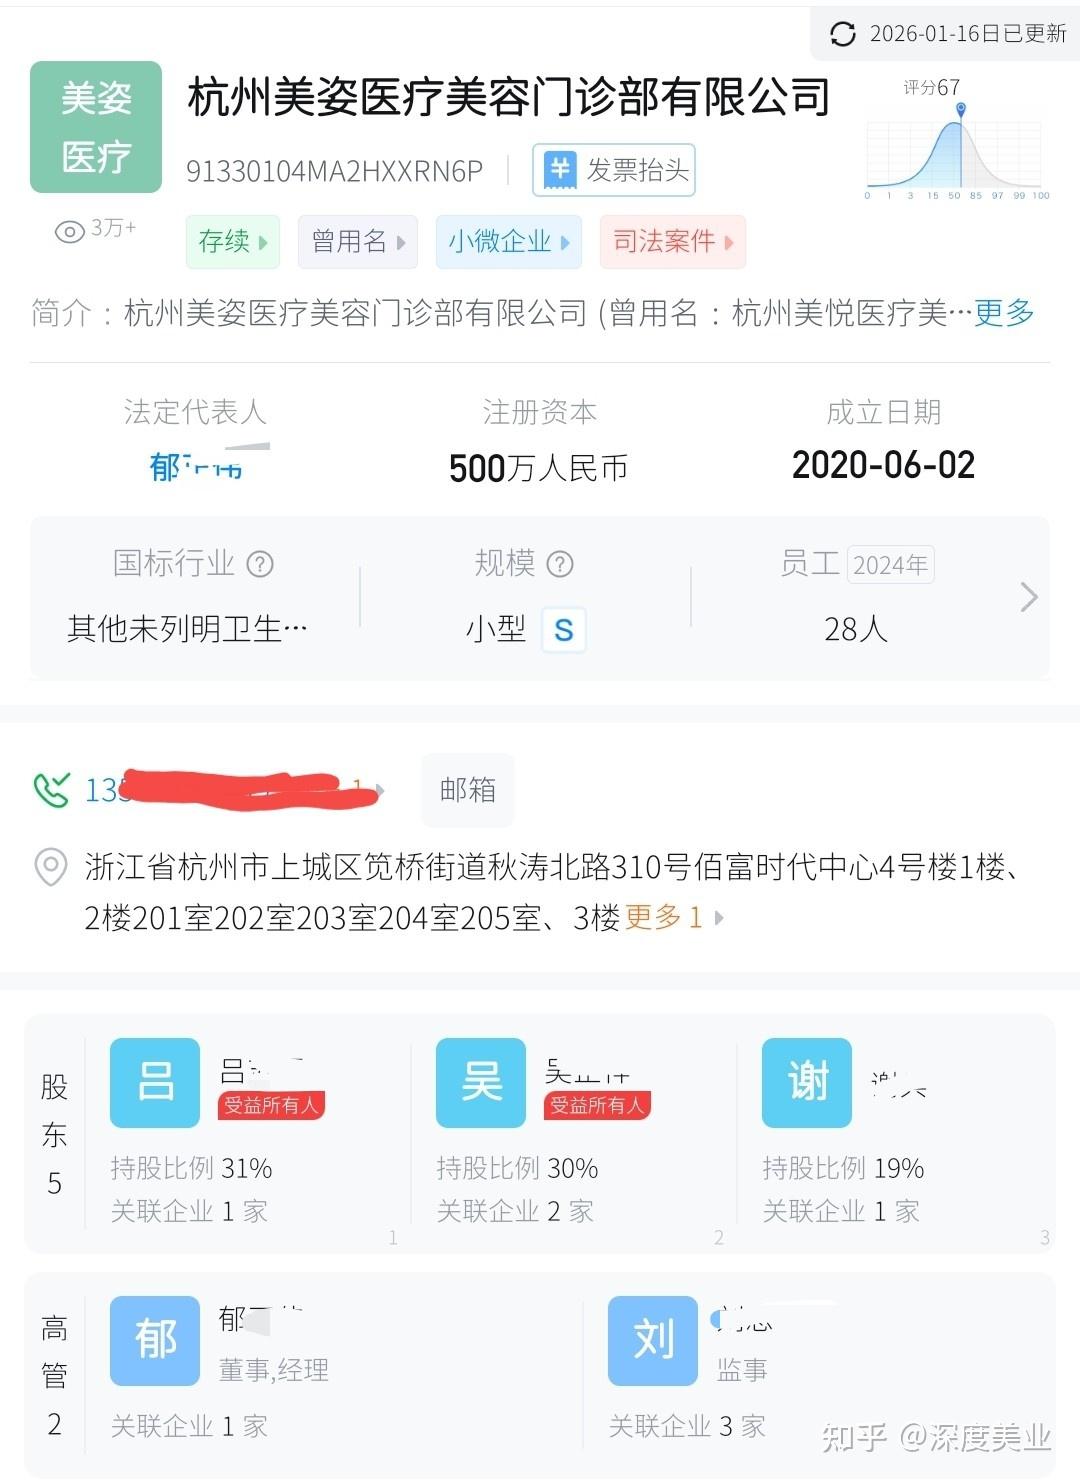Click the 吕 shareholder avatar
This screenshot has height=1482, width=1080.
pyautogui.click(x=155, y=1083)
